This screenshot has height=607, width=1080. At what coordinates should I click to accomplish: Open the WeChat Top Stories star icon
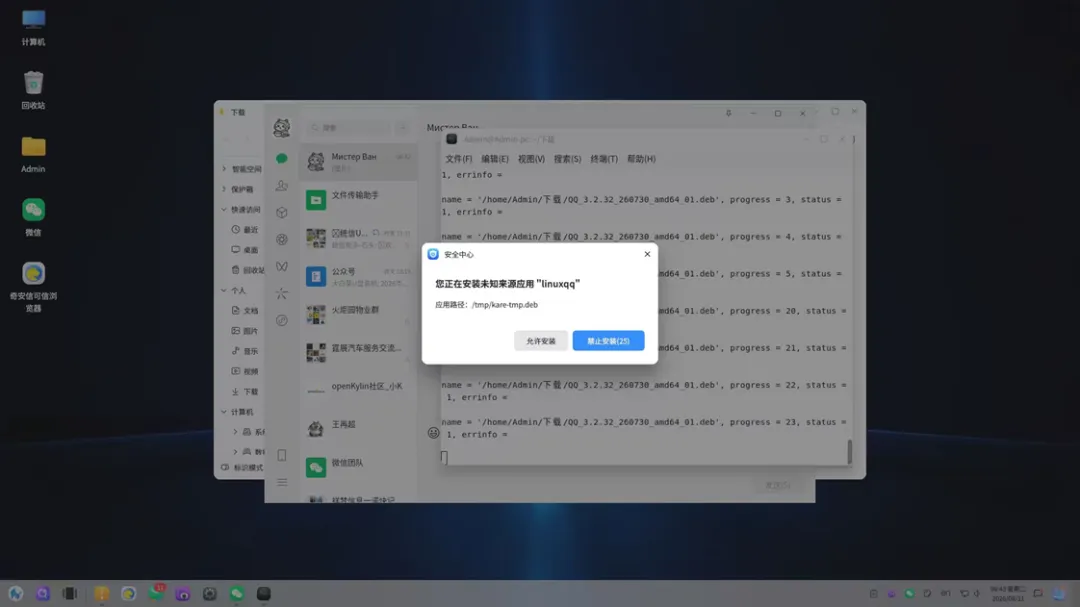coord(282,294)
